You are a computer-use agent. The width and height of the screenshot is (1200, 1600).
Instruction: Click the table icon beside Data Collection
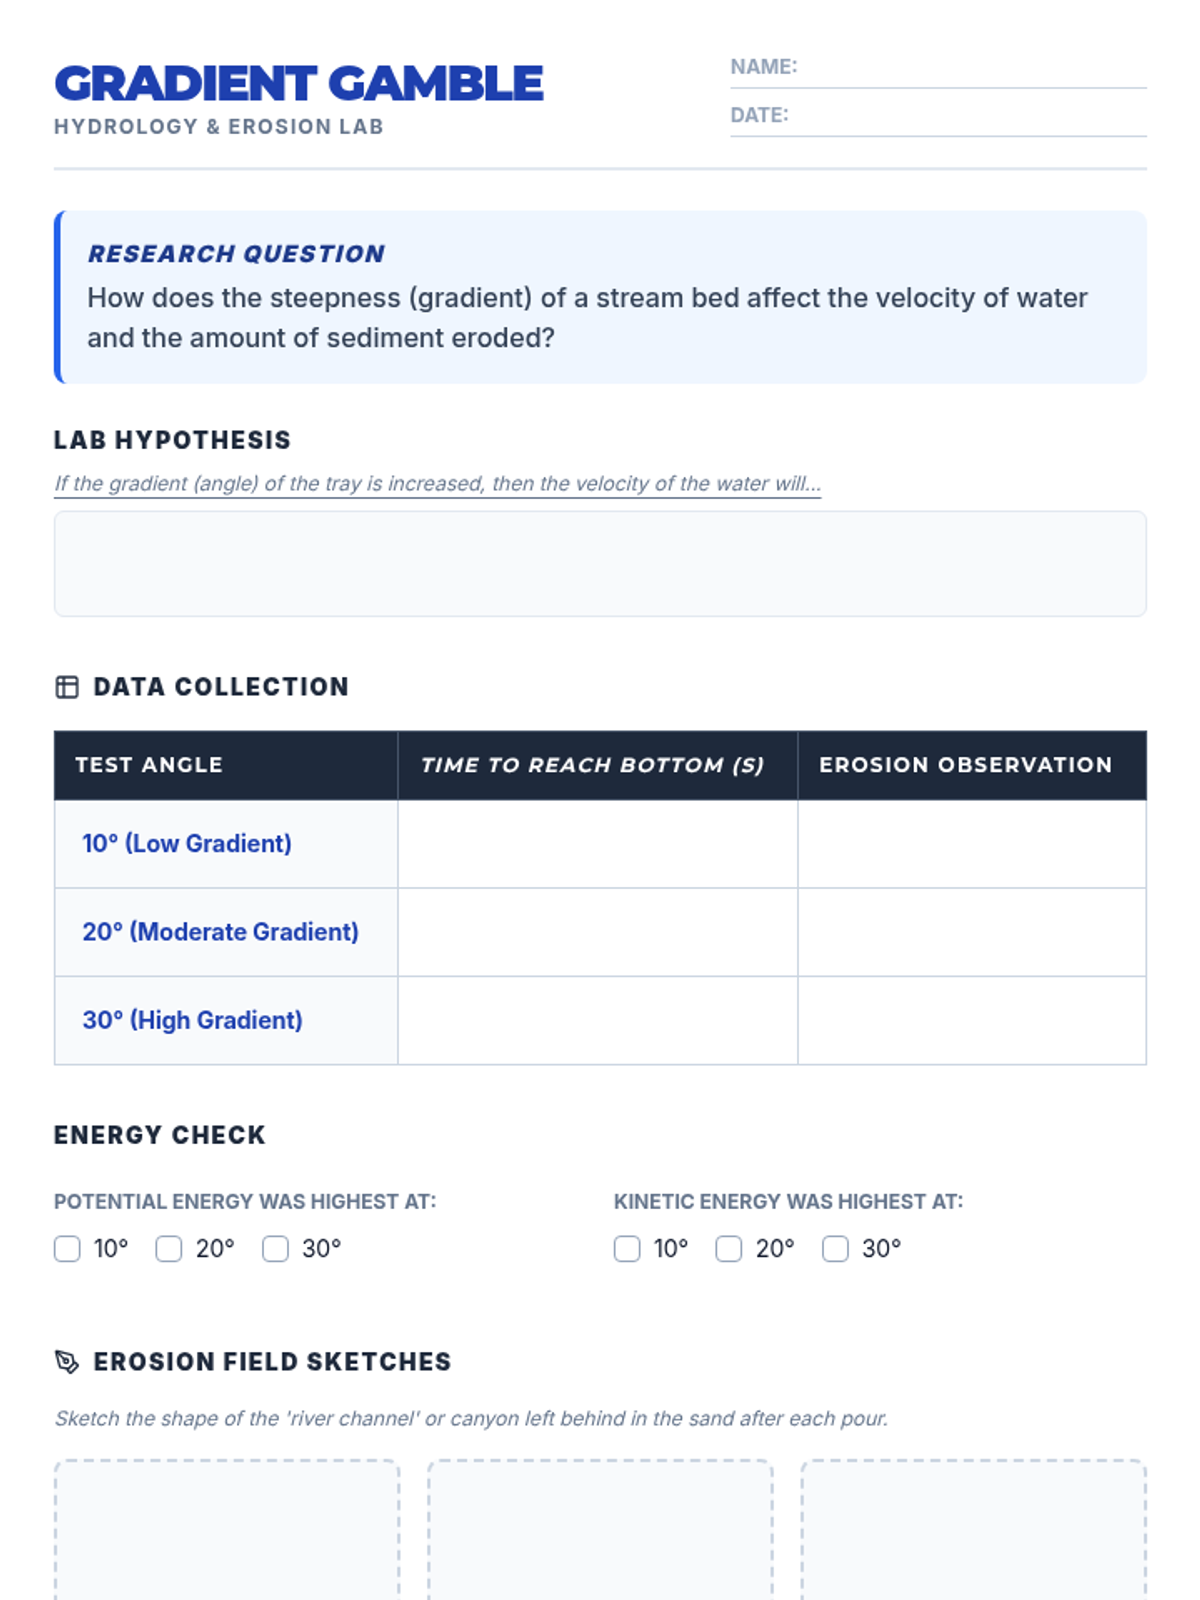pyautogui.click(x=67, y=687)
